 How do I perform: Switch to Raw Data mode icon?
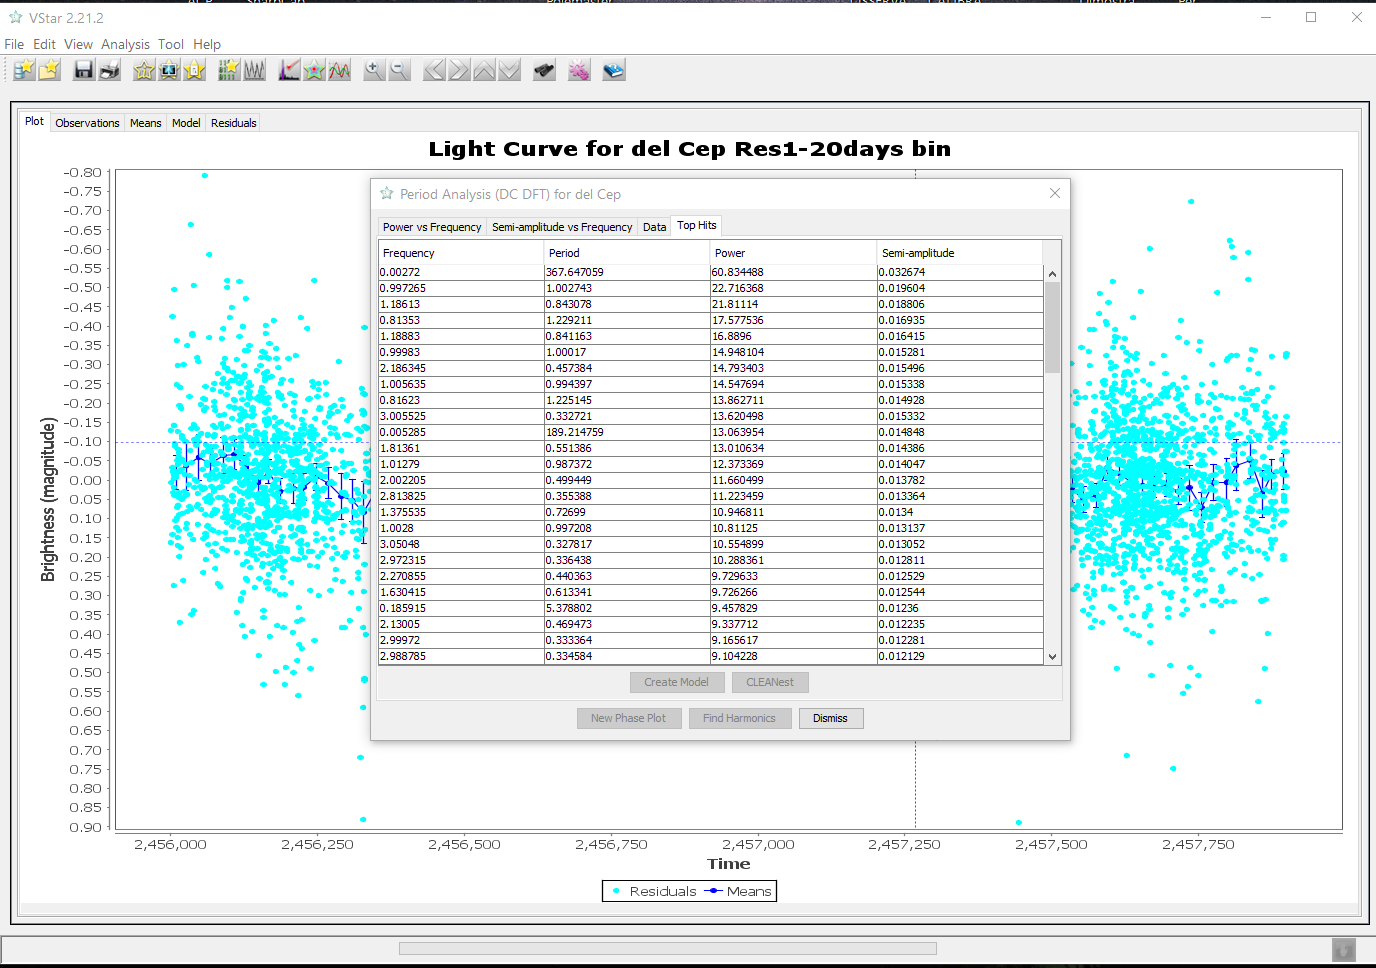coord(229,70)
